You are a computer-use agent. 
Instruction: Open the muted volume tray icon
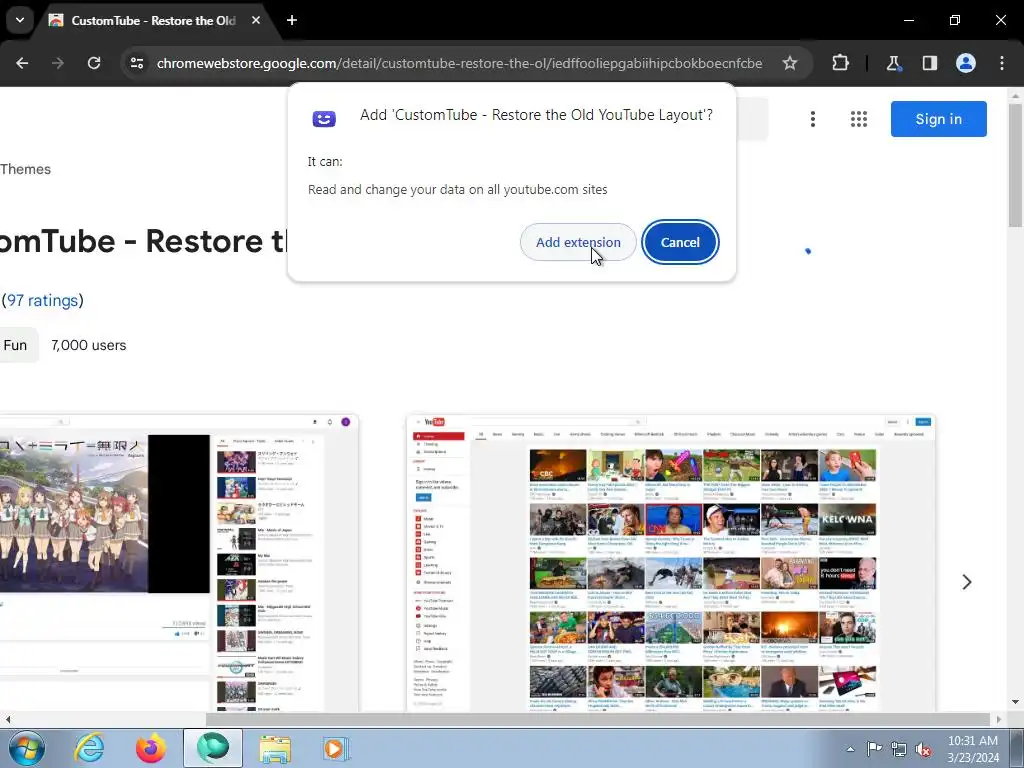(923, 749)
